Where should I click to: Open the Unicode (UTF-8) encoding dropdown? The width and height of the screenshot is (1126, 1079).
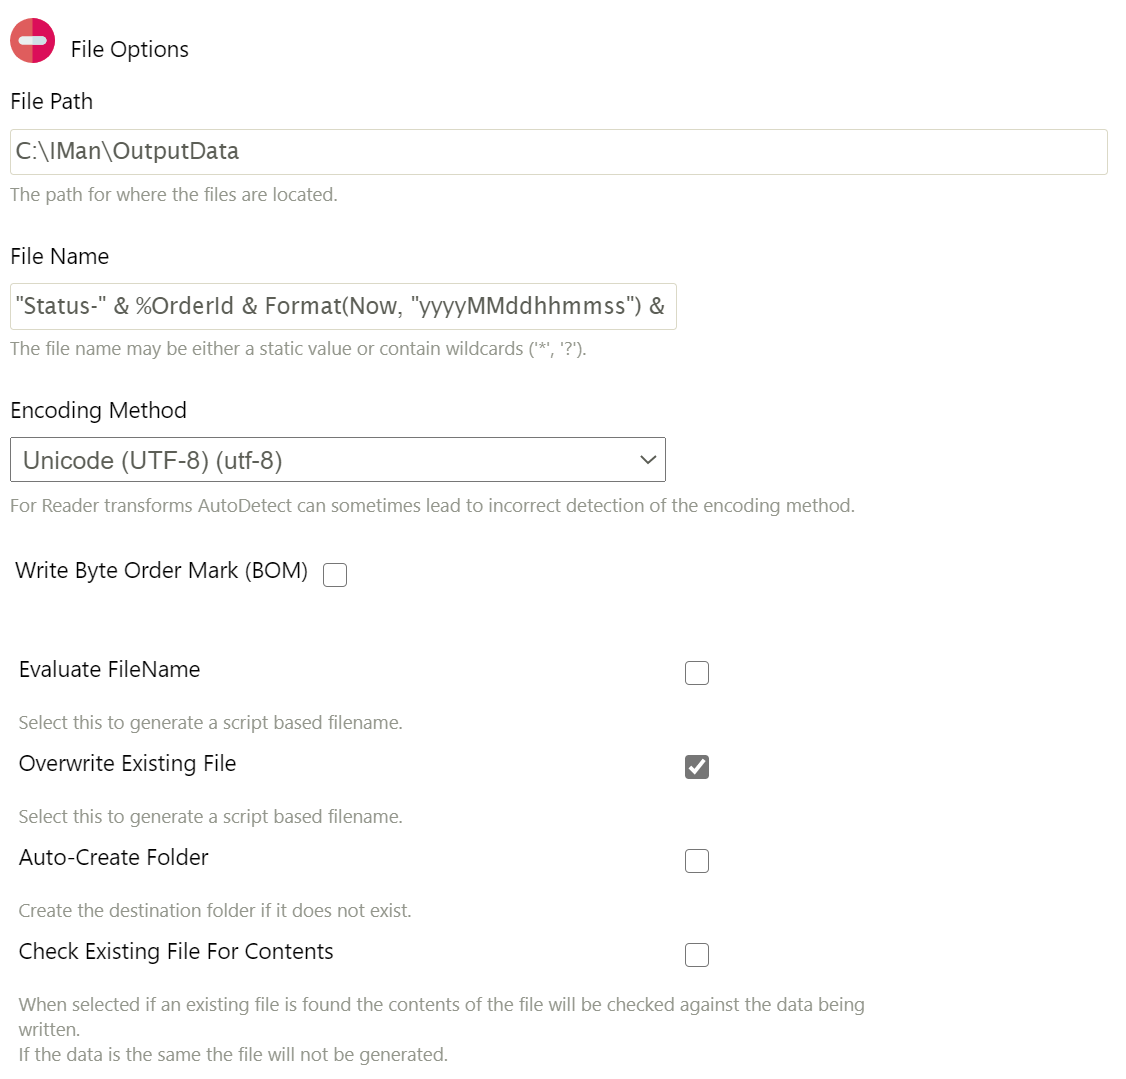pyautogui.click(x=337, y=460)
